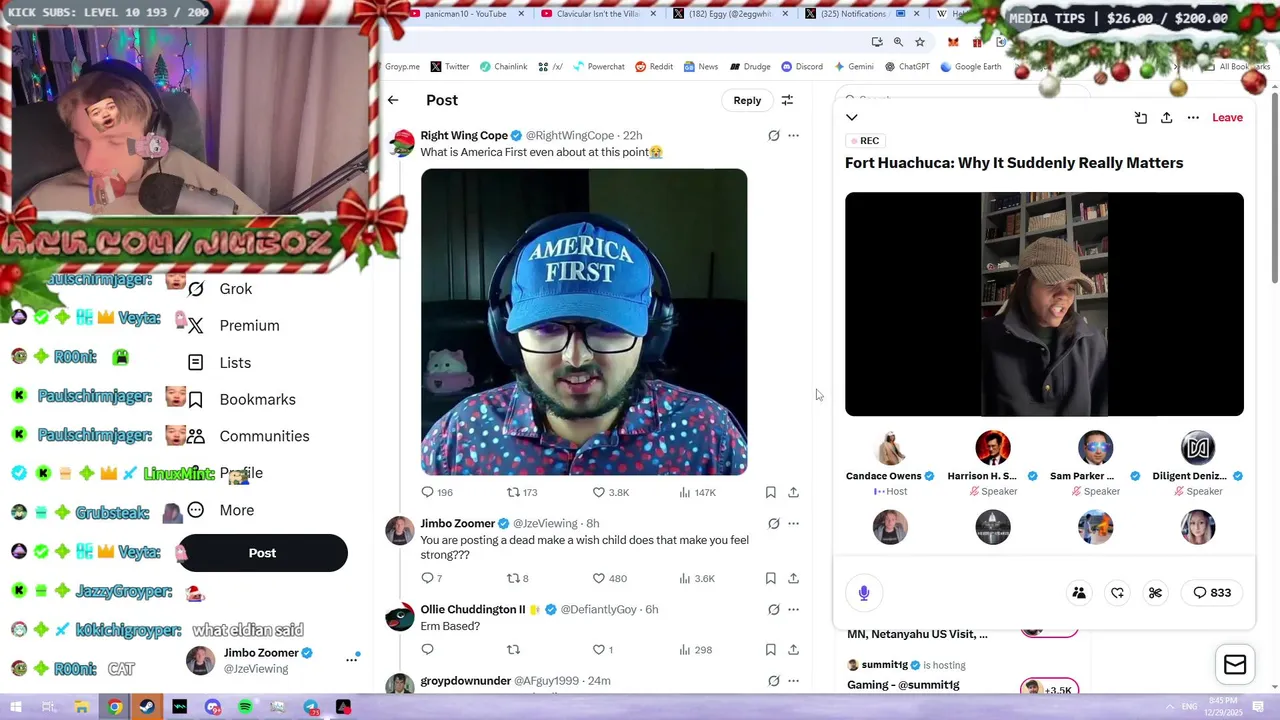Click the Reply button in post header
The image size is (1280, 720).
(x=747, y=100)
